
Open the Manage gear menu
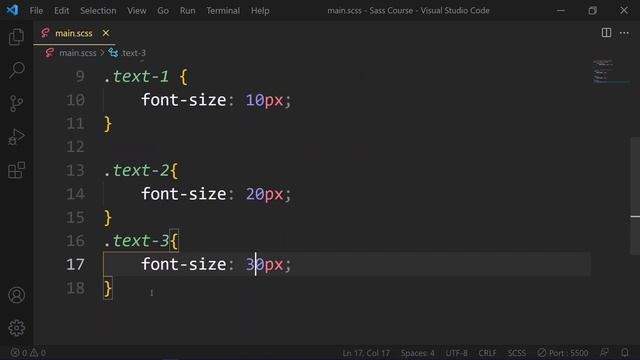point(16,328)
